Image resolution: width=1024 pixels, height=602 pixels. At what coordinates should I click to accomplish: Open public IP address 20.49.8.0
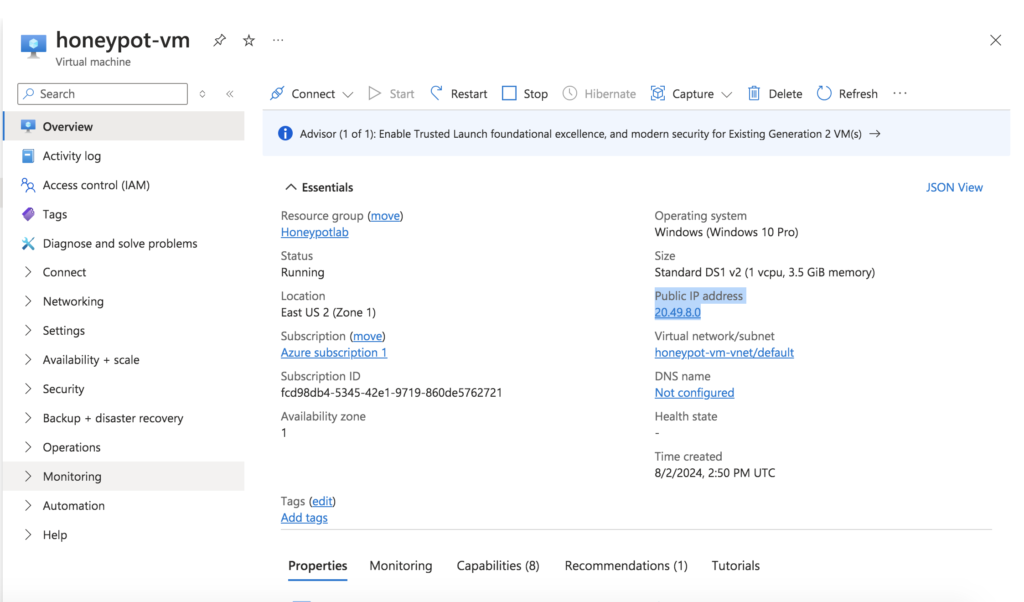(677, 313)
